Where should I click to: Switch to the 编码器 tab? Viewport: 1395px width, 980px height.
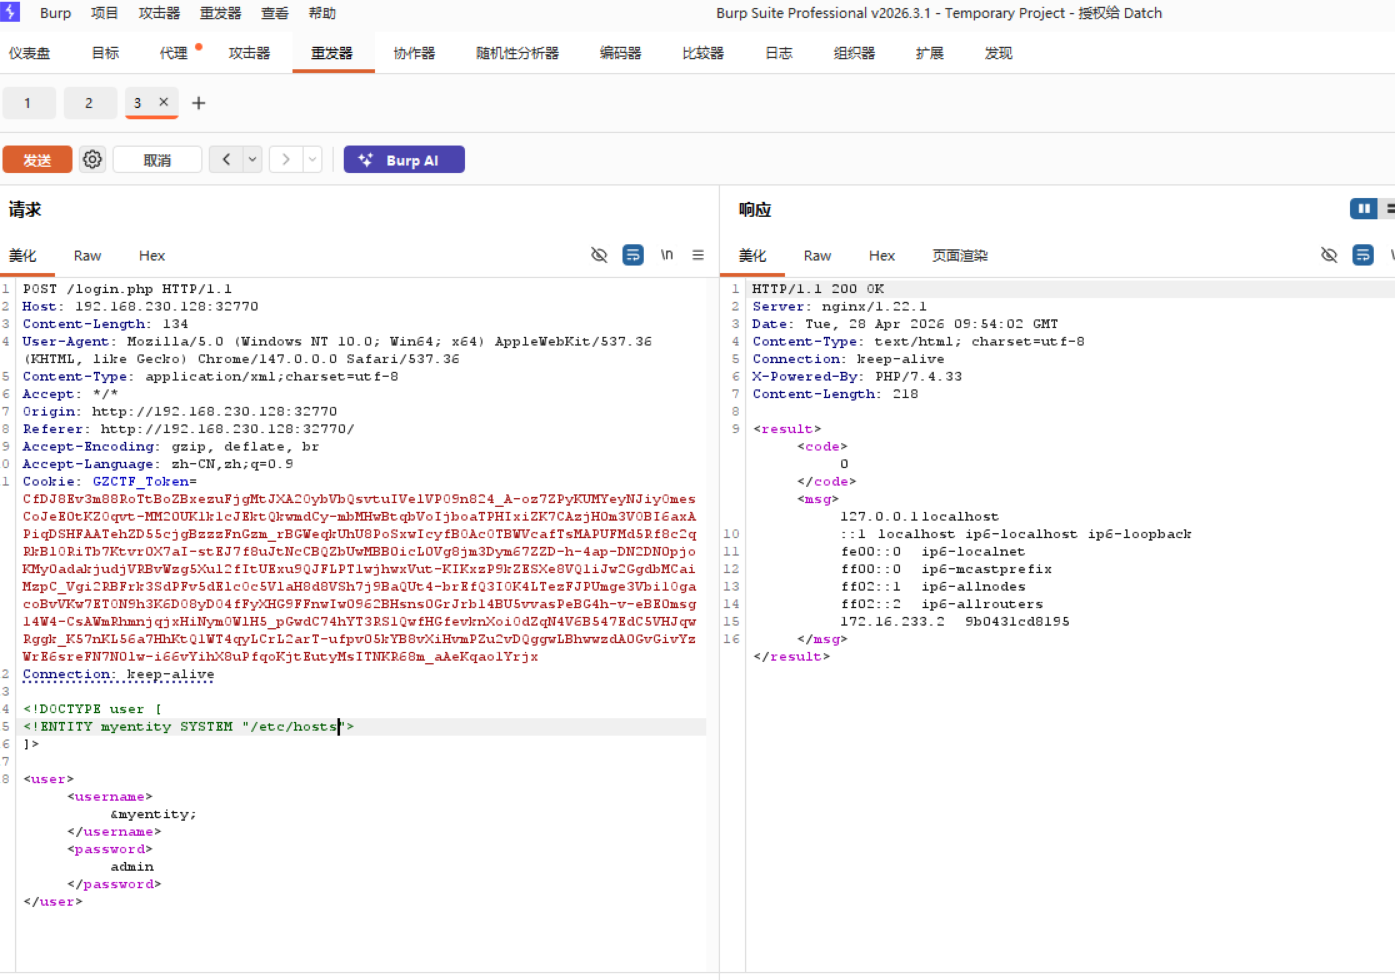(x=620, y=53)
